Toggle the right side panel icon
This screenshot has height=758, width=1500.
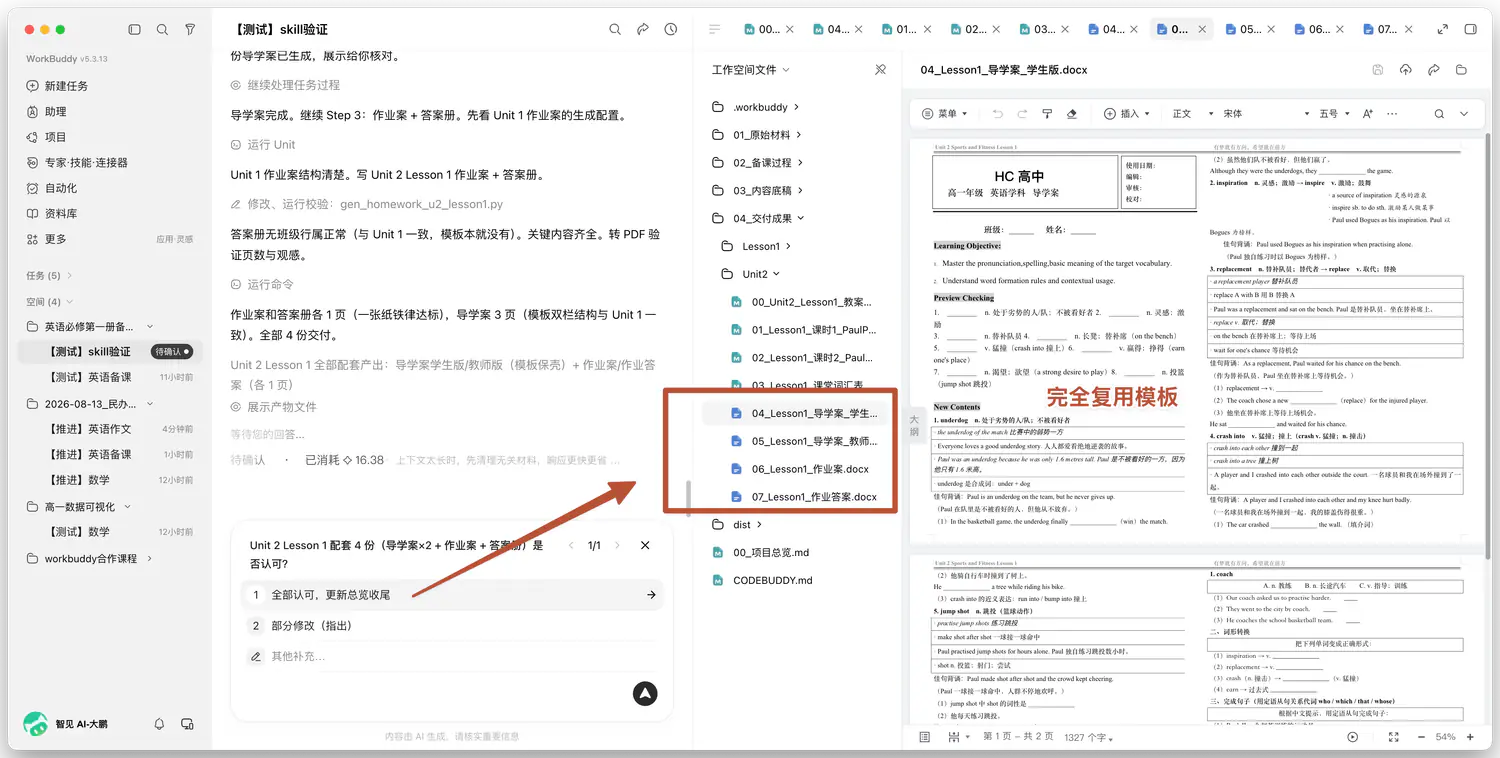point(1471,30)
